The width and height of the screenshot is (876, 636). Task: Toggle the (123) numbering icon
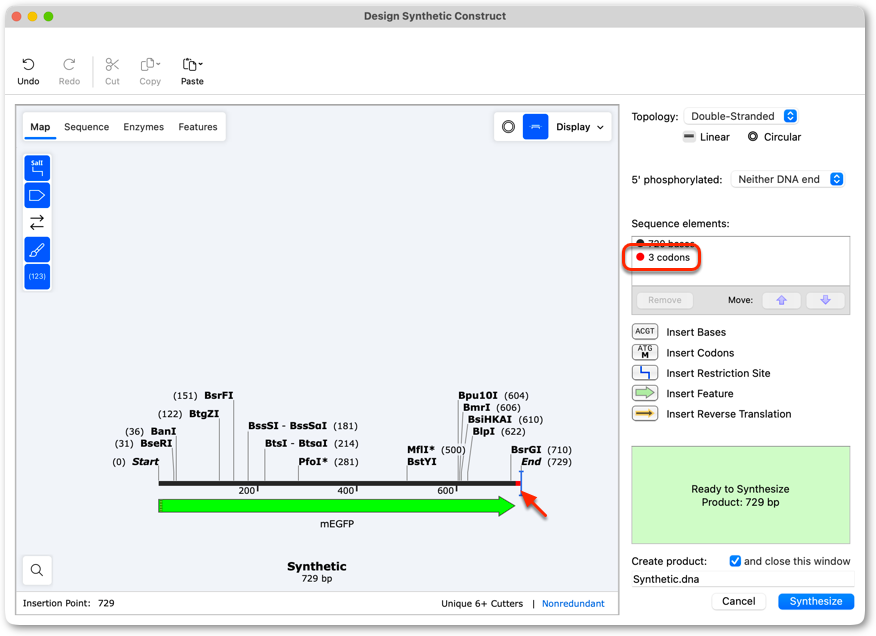point(37,277)
